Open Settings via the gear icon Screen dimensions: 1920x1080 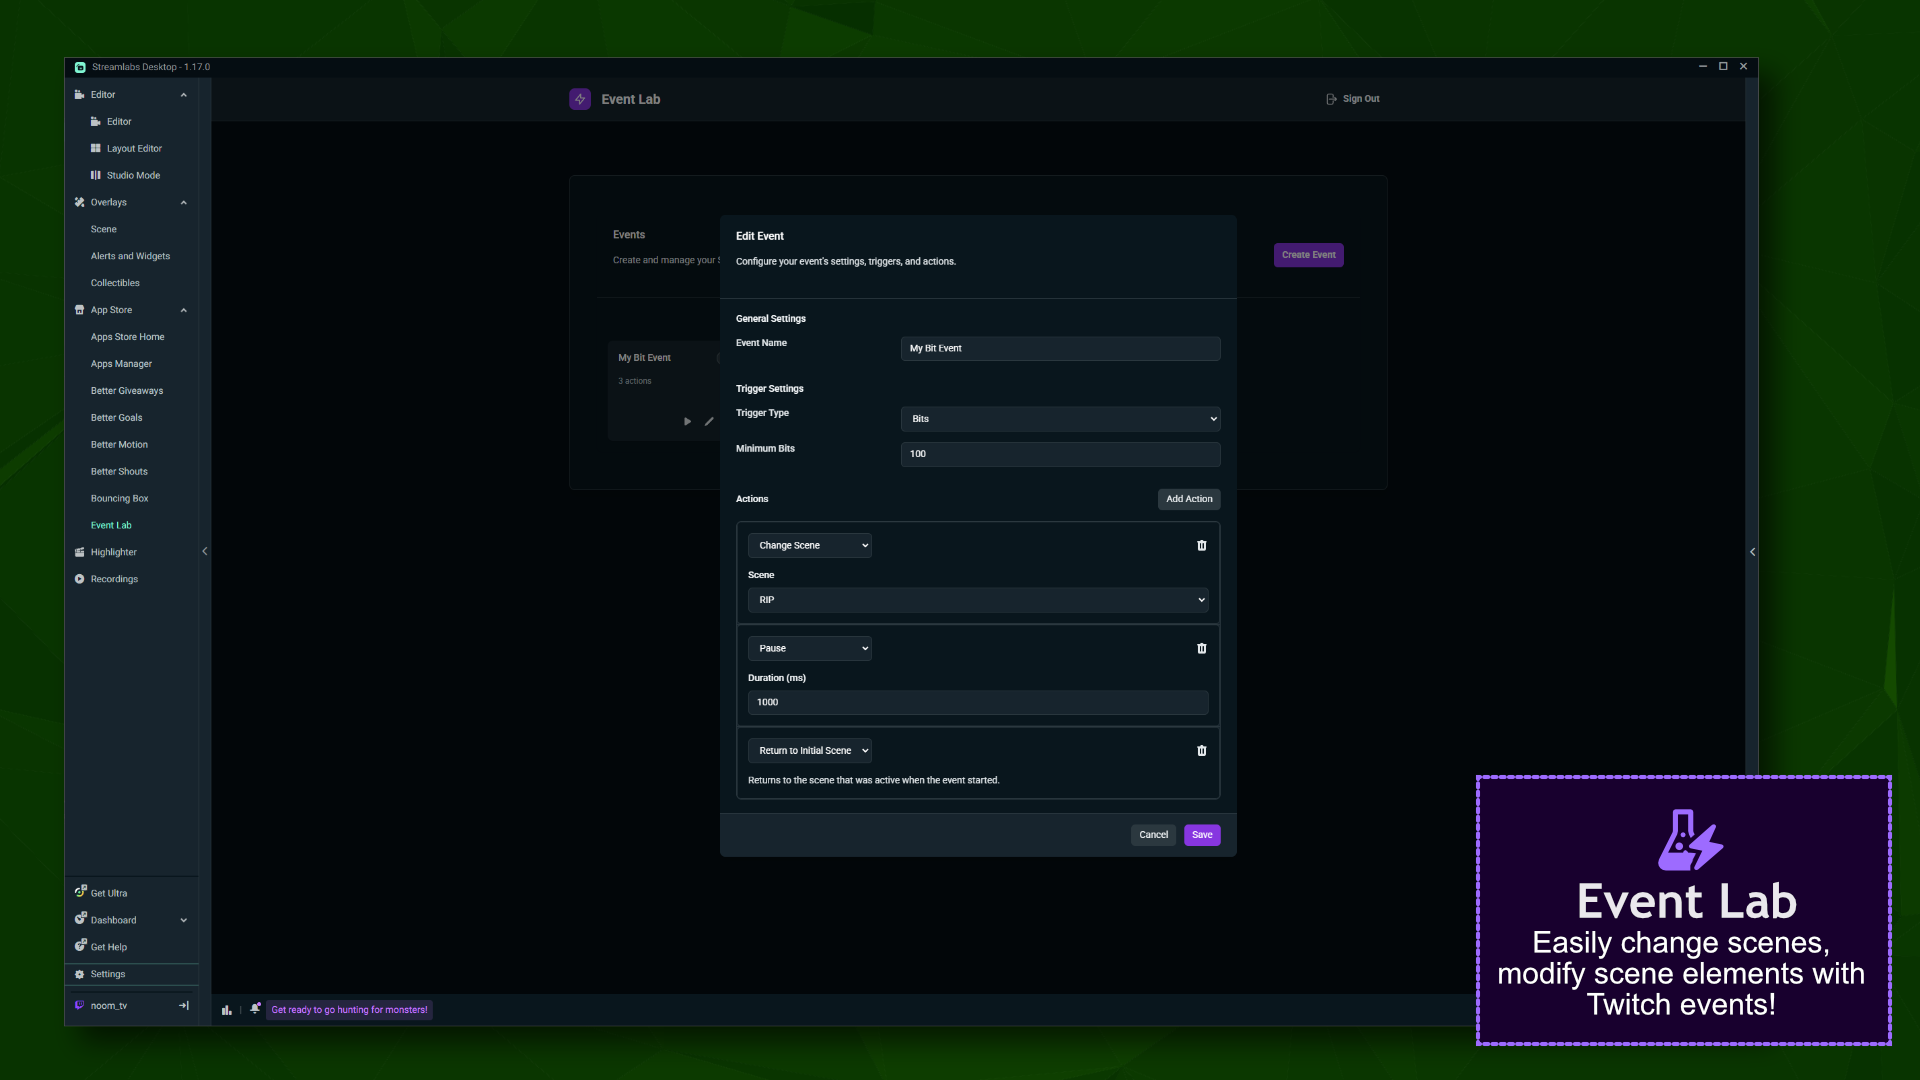tap(80, 973)
